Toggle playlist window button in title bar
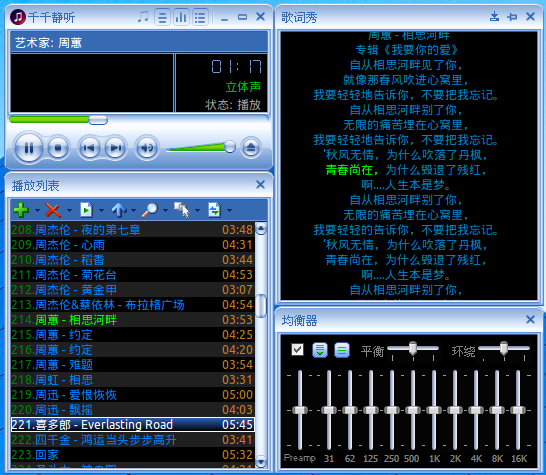The height and width of the screenshot is (475, 546). [x=200, y=17]
